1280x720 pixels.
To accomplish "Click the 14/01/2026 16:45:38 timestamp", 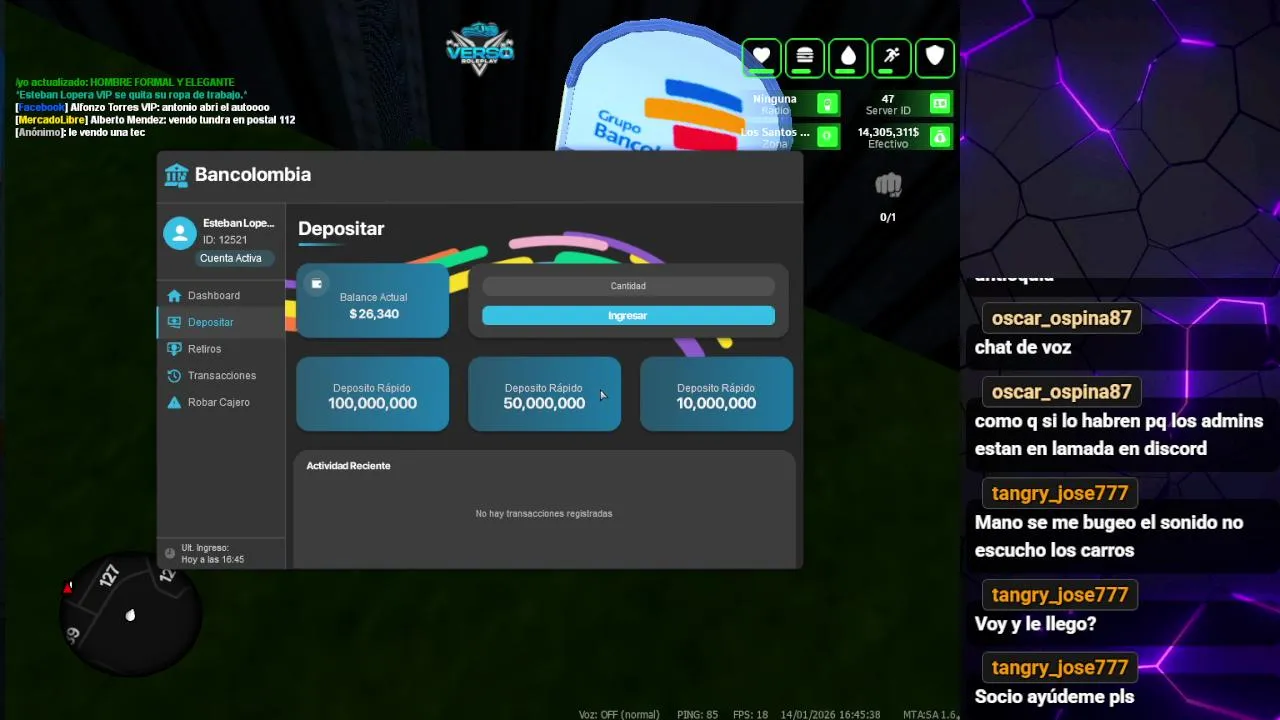I will coord(830,715).
